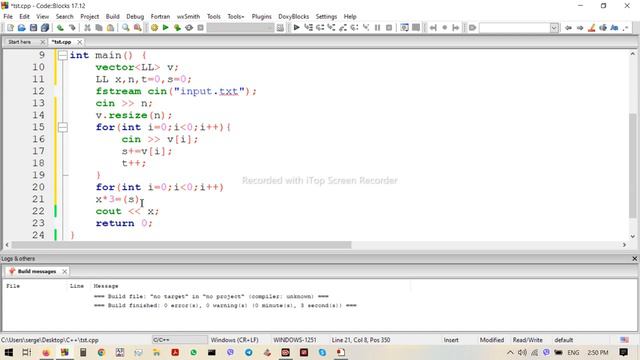Open the Settings menu
640x360 pixels.
[326, 16]
